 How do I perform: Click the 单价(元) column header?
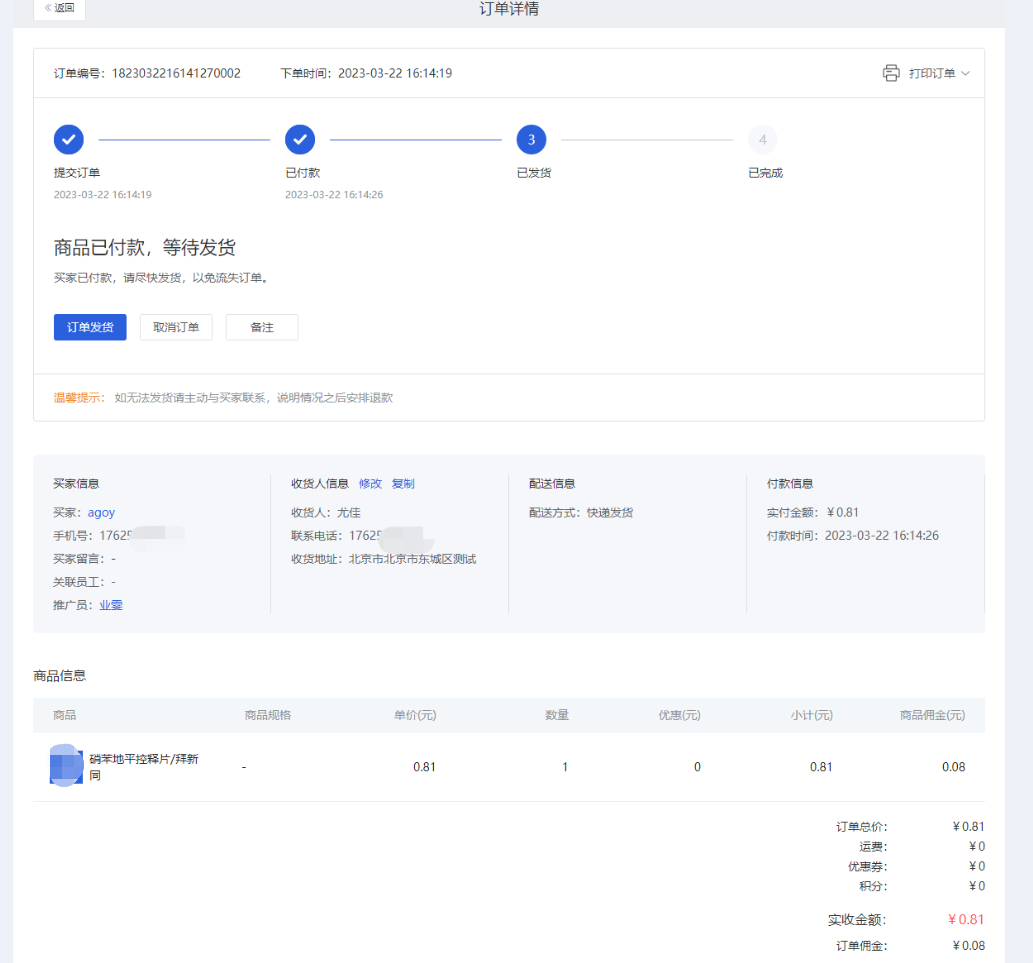pyautogui.click(x=415, y=715)
